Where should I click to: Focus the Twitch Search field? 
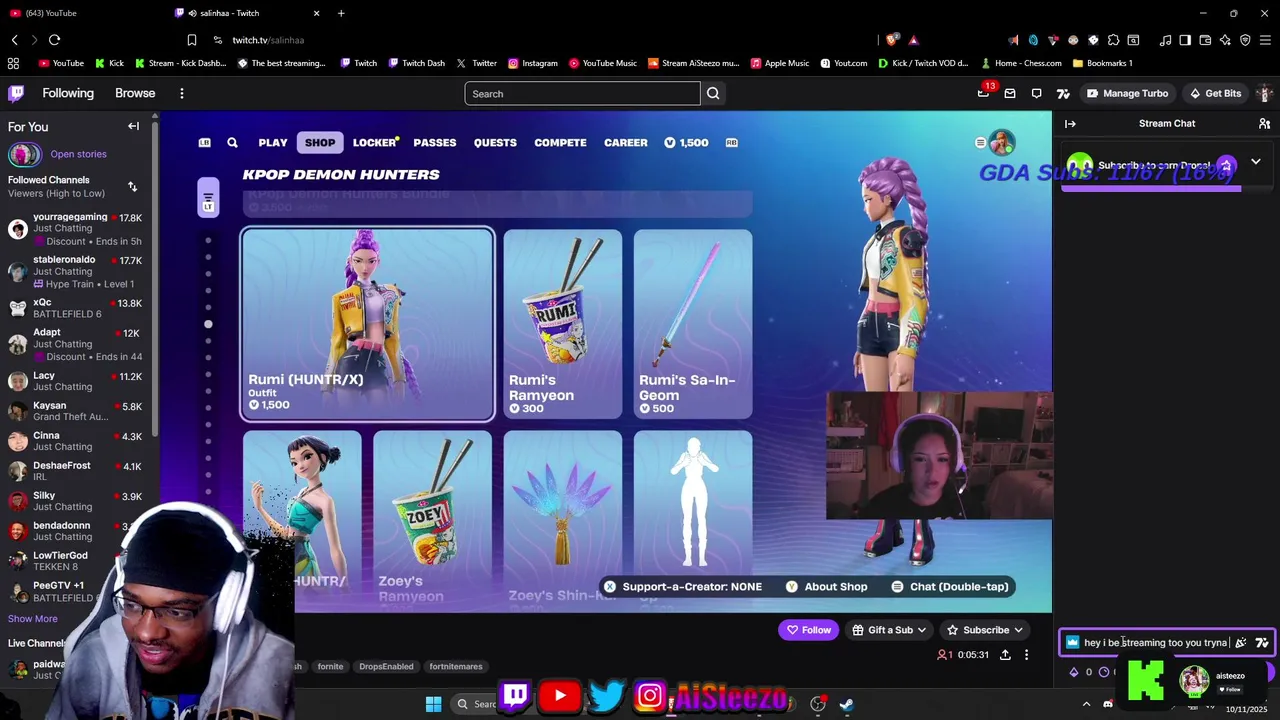[582, 93]
